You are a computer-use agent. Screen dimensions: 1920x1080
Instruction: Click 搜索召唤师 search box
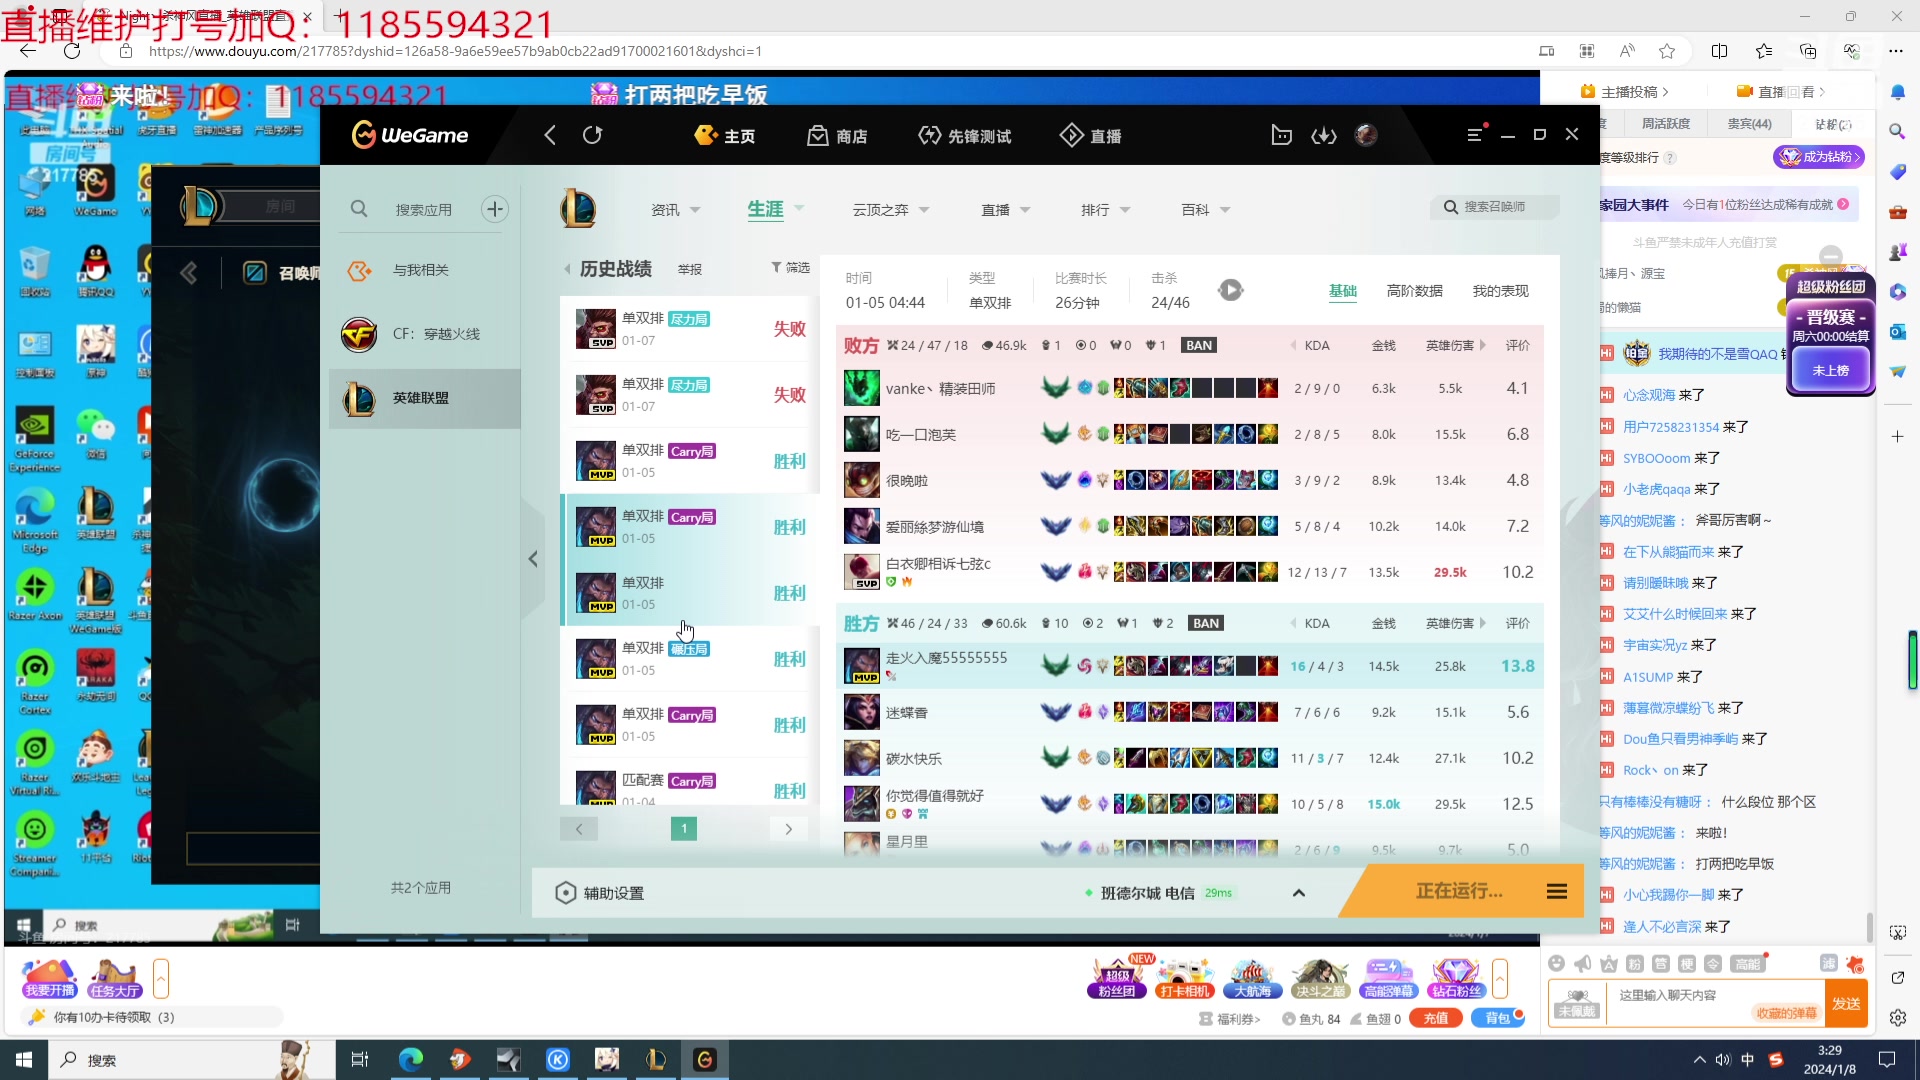(1494, 207)
